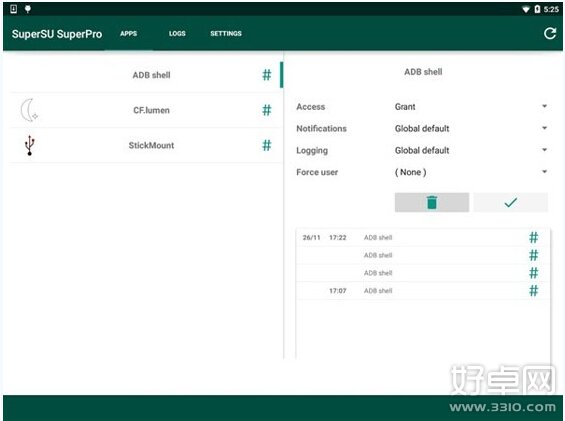Open the SETTINGS tab

(x=226, y=34)
